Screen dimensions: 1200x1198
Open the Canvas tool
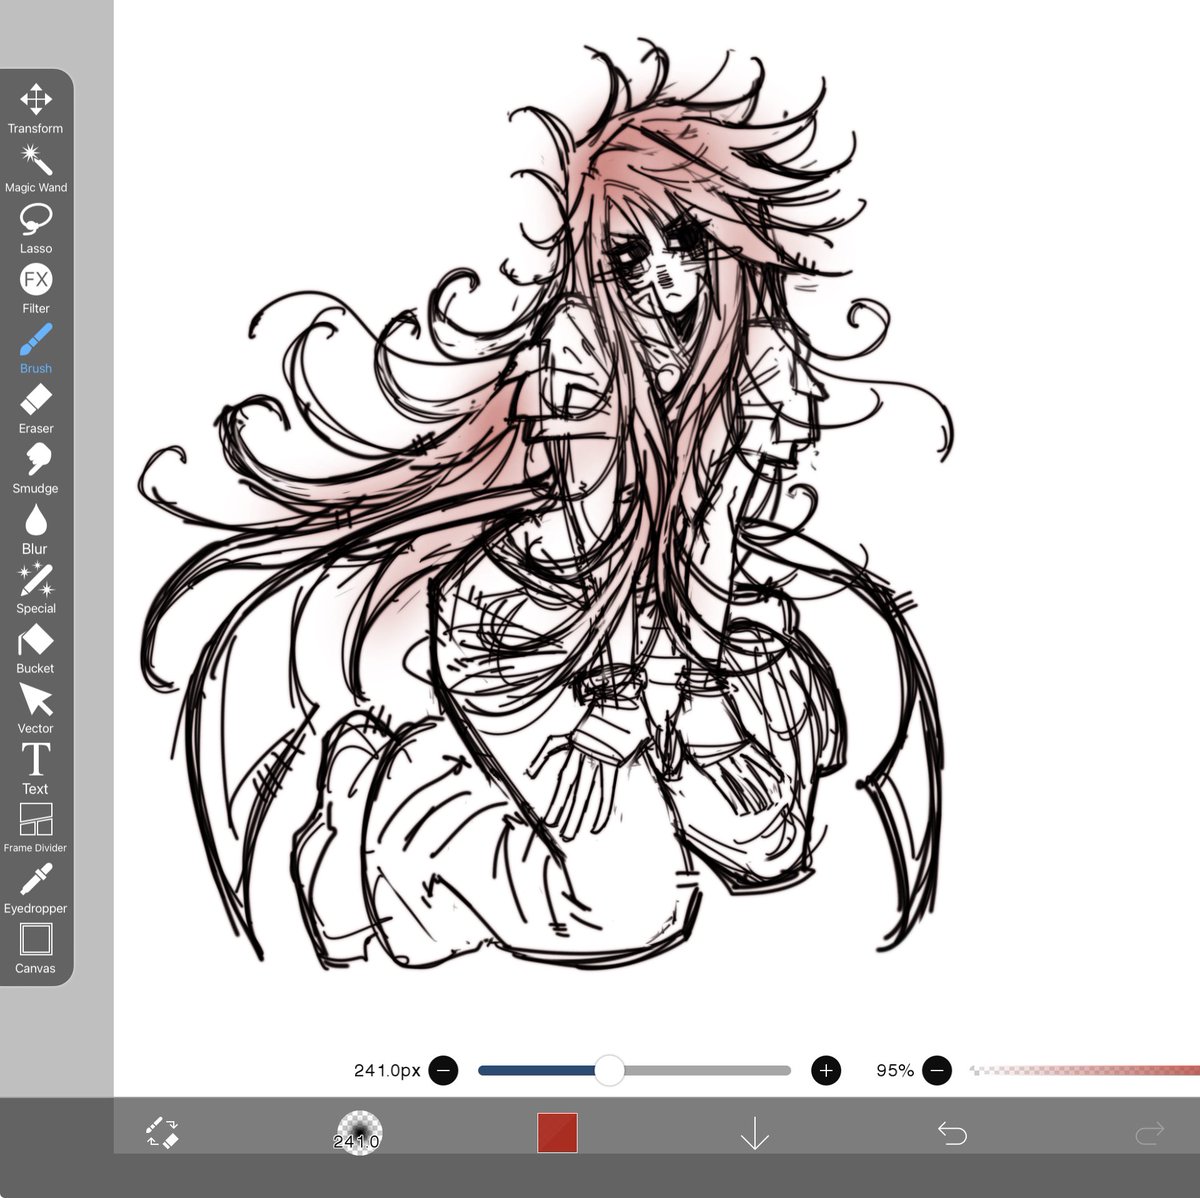[36, 948]
